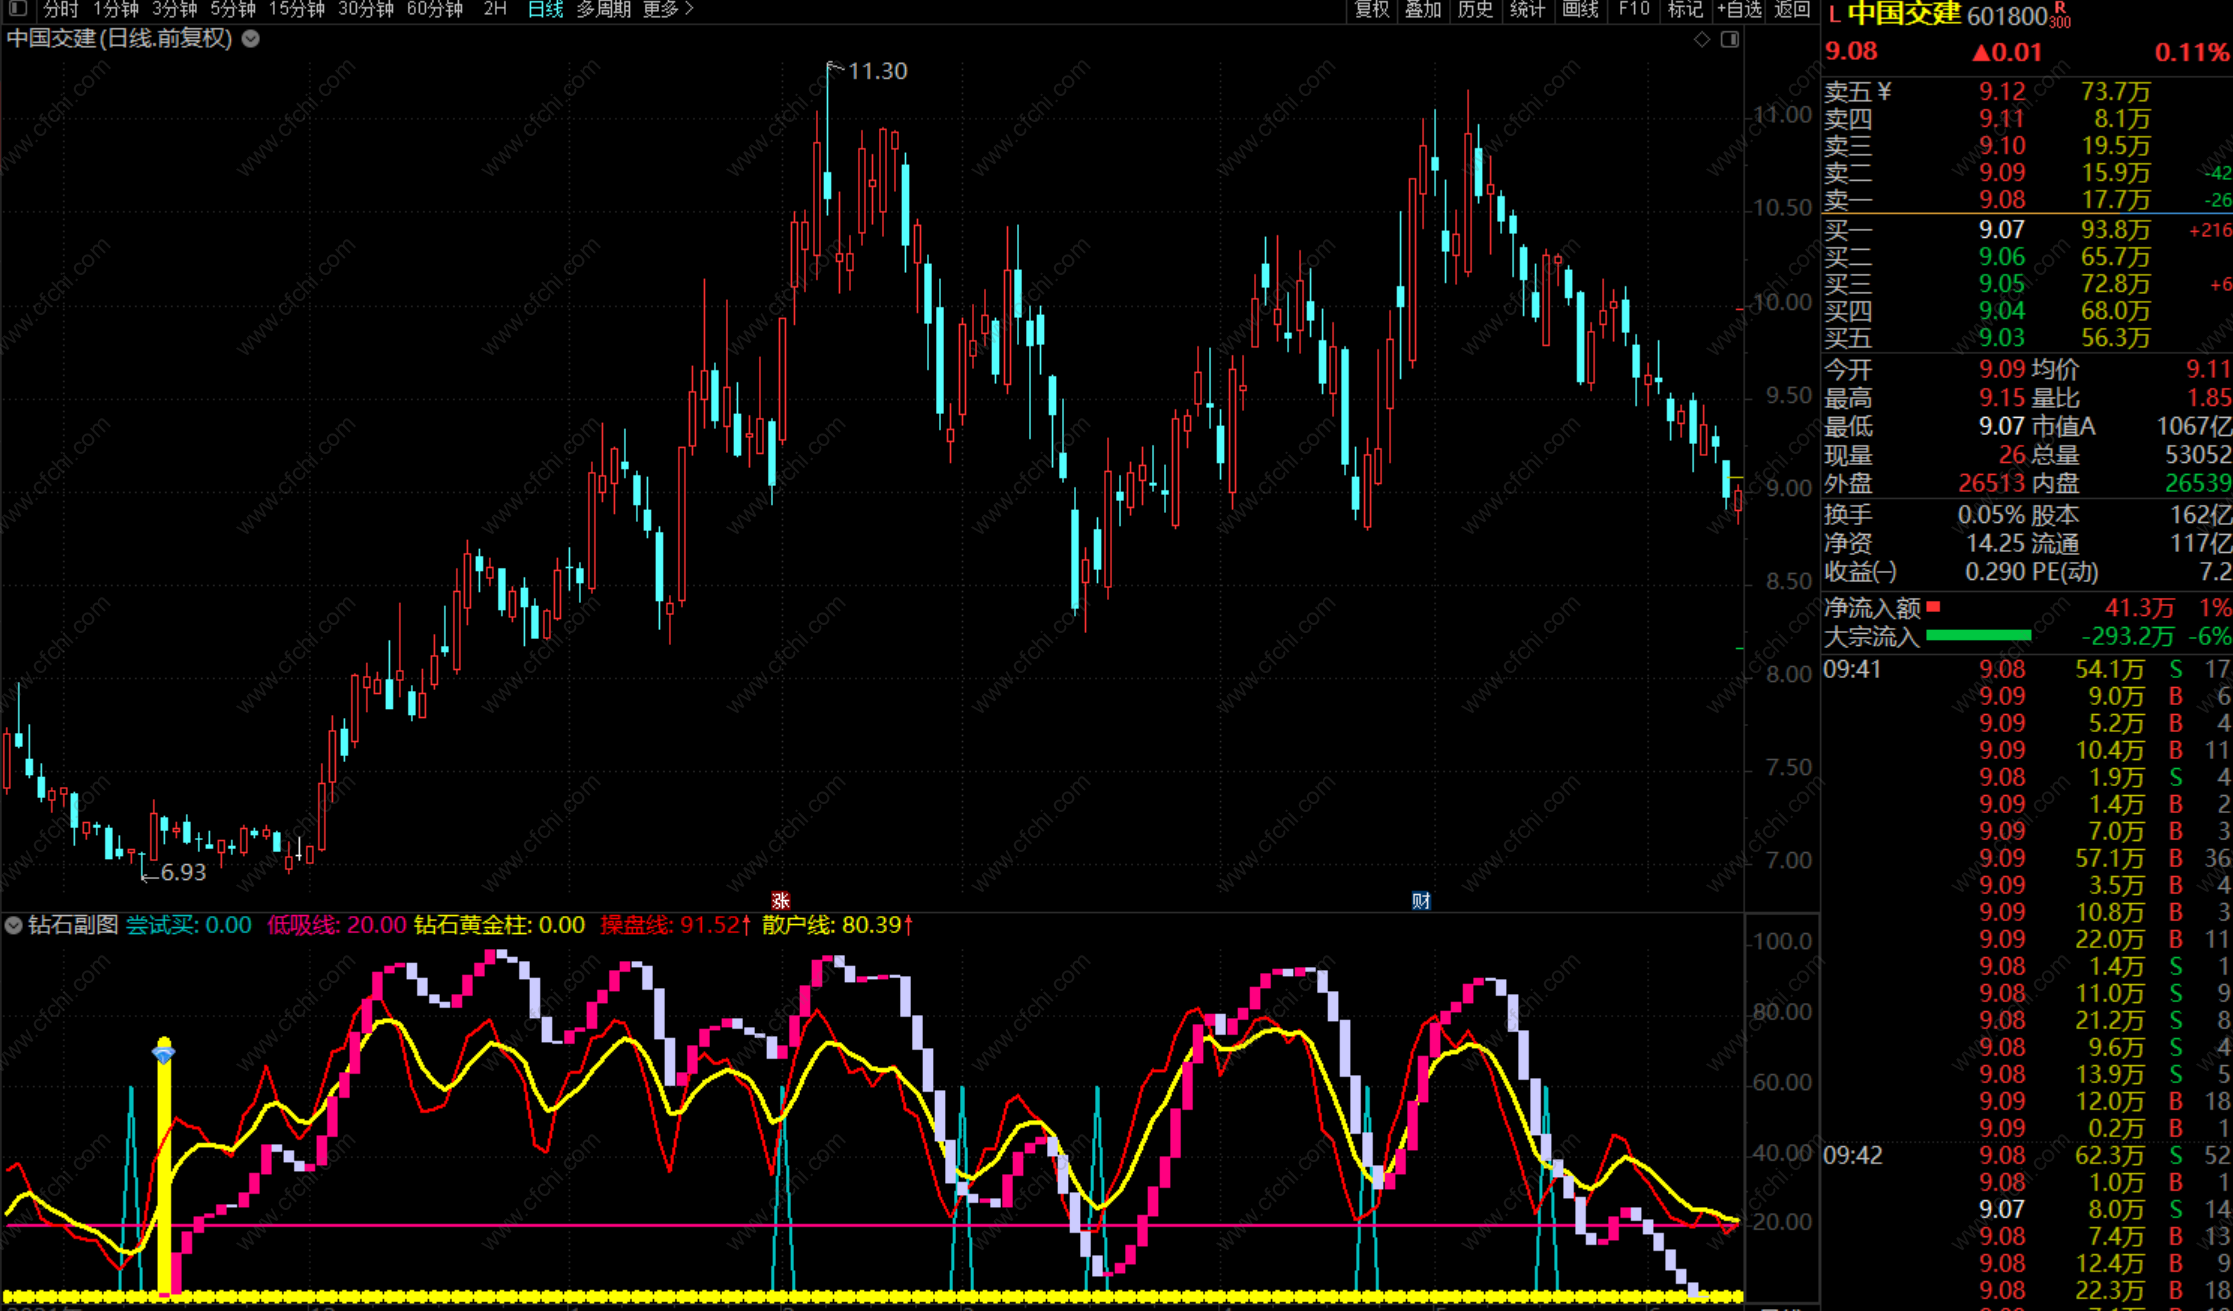This screenshot has height=1311, width=2233.
Task: Add the stock via +自选 button
Action: coord(1739,9)
